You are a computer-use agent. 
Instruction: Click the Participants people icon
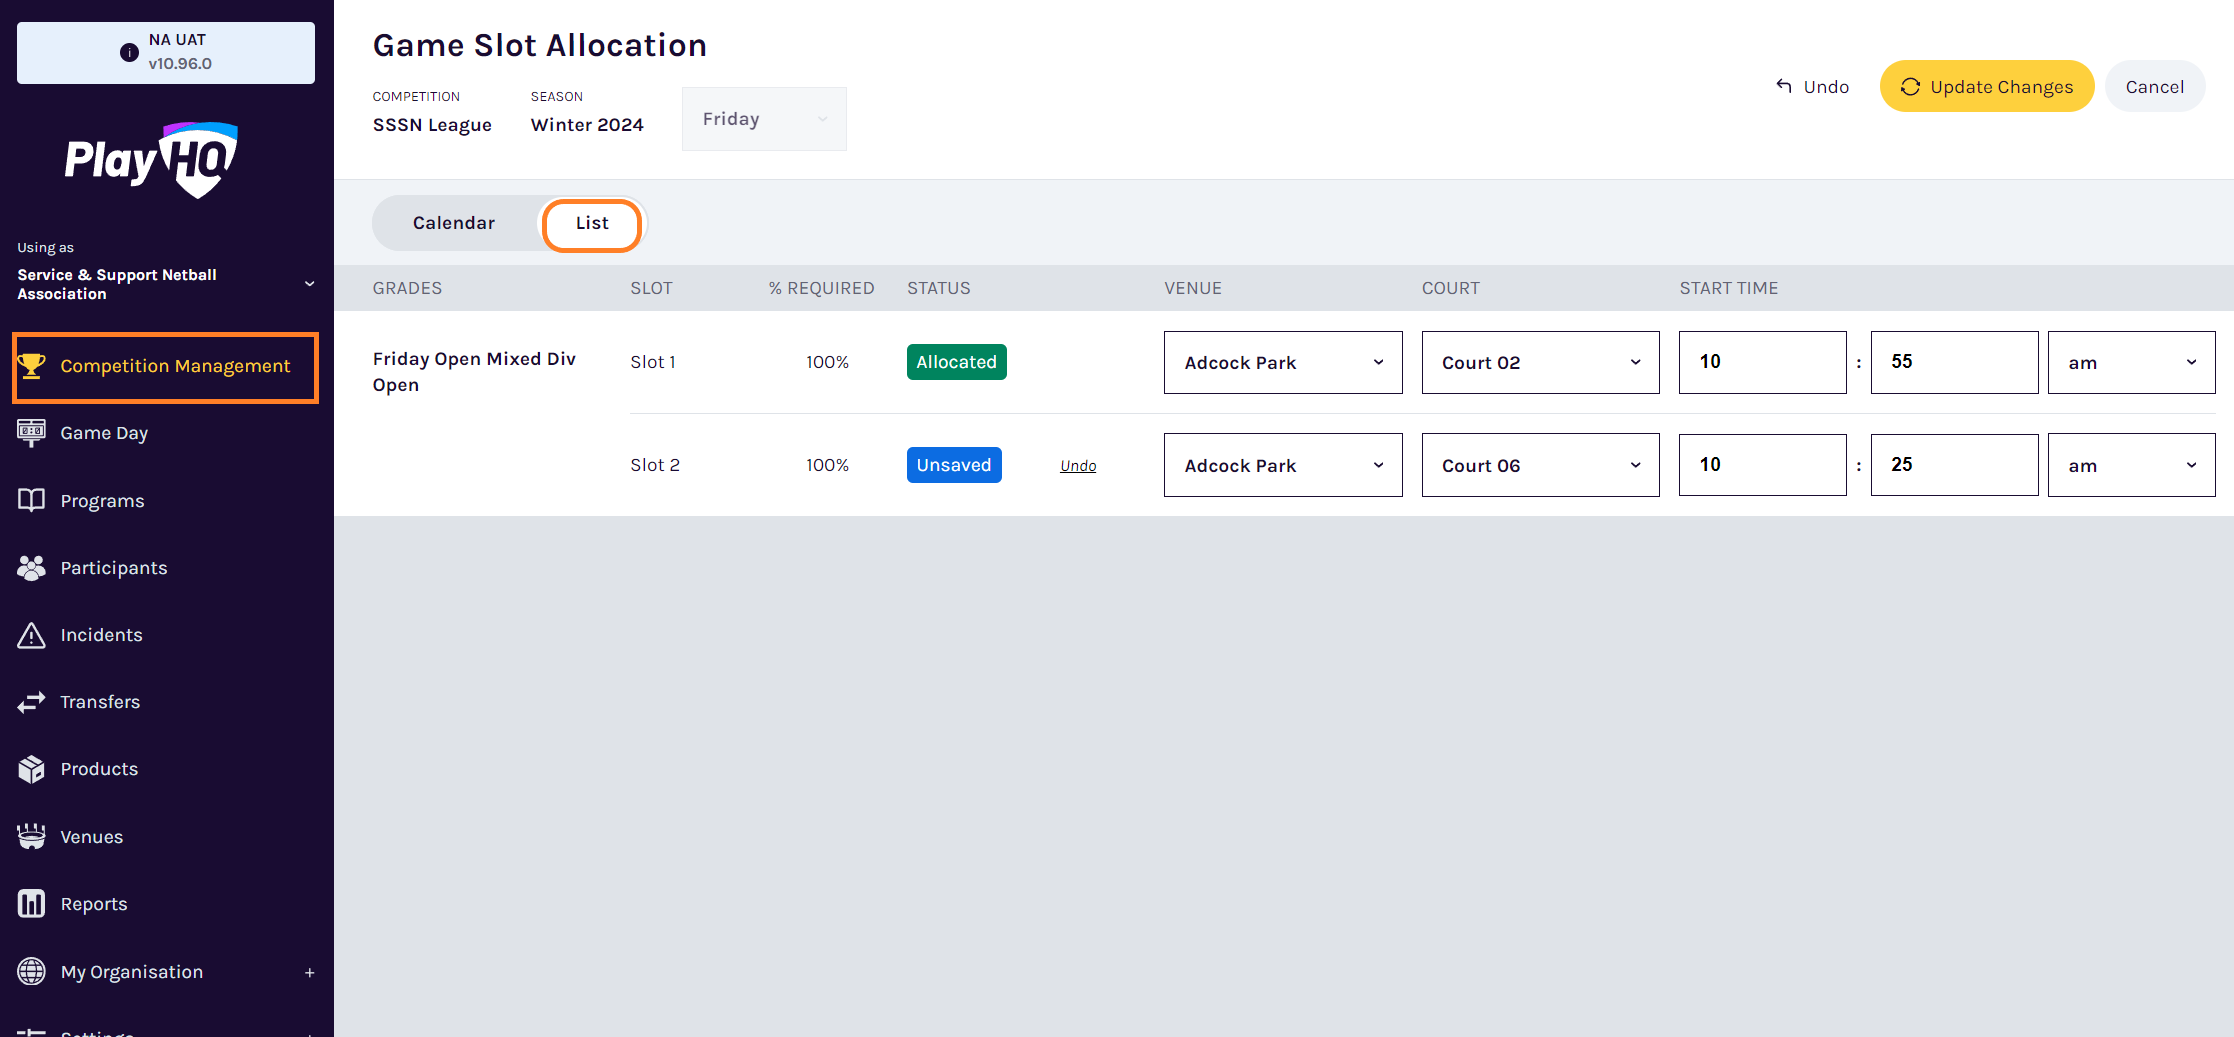(x=31, y=568)
